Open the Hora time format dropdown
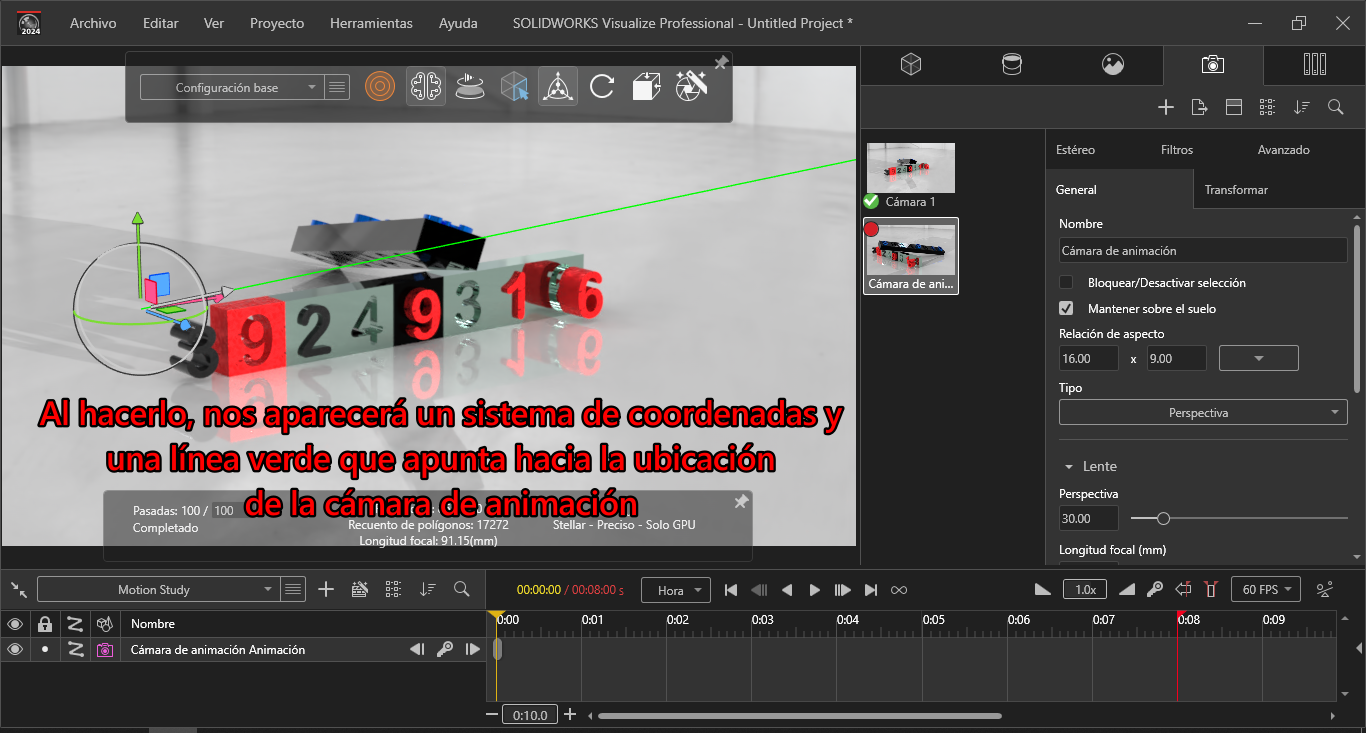This screenshot has width=1366, height=733. [x=676, y=590]
